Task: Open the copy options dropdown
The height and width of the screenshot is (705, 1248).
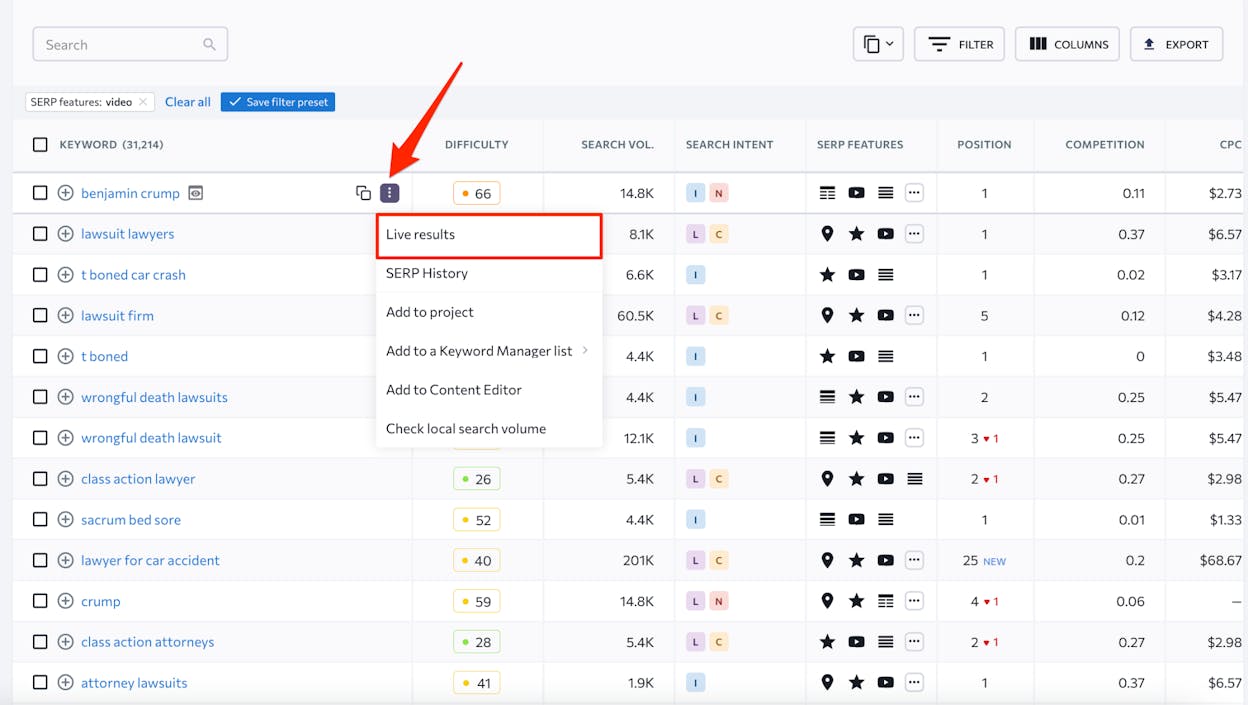Action: point(878,44)
